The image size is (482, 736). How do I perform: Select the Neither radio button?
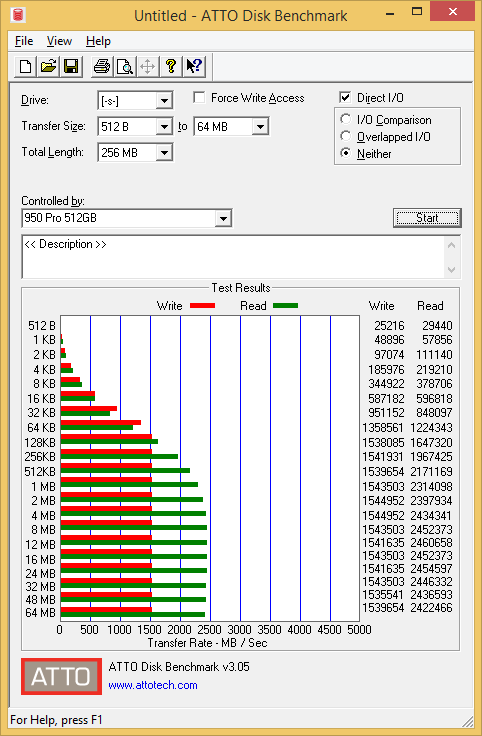pos(345,153)
